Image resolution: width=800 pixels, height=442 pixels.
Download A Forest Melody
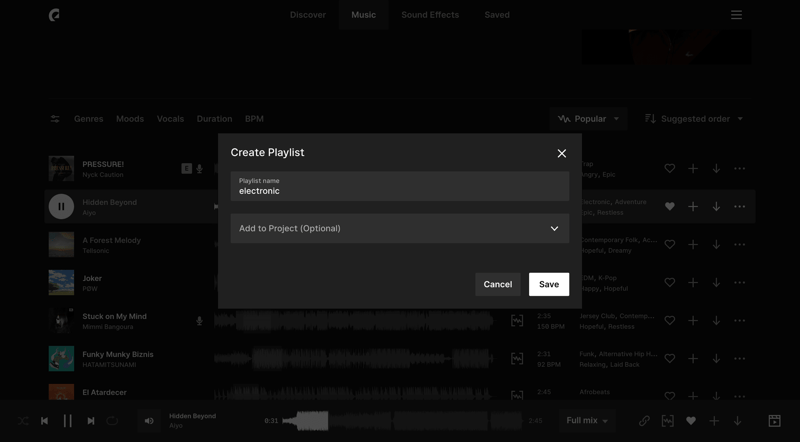[716, 244]
